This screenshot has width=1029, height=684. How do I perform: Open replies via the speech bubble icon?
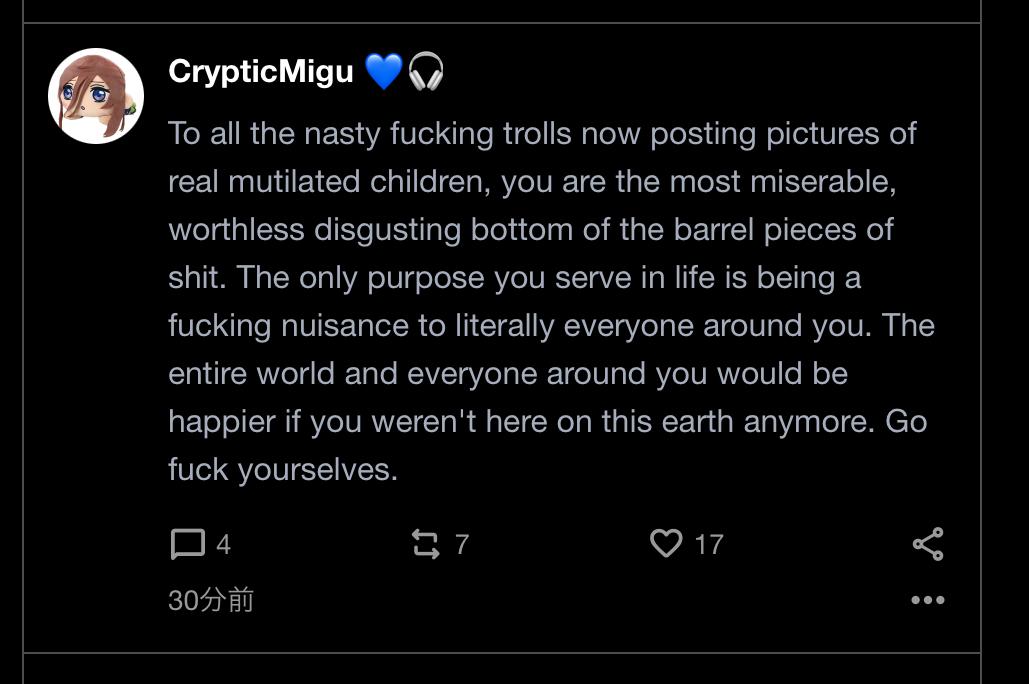(187, 545)
